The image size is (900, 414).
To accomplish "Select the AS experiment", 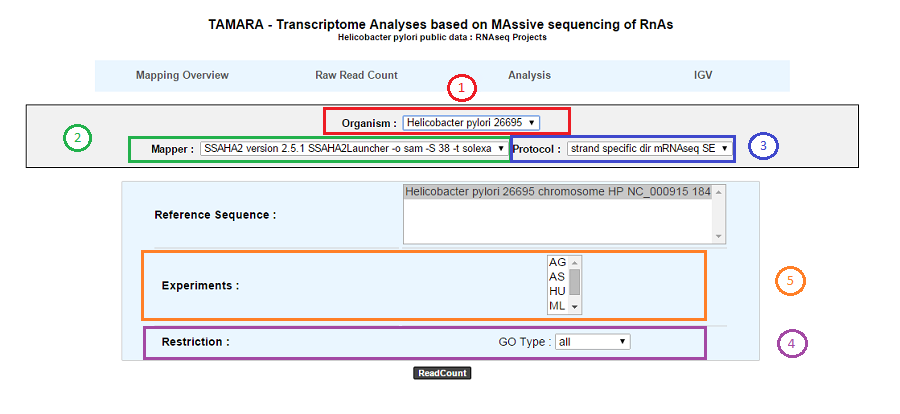I will pyautogui.click(x=557, y=277).
